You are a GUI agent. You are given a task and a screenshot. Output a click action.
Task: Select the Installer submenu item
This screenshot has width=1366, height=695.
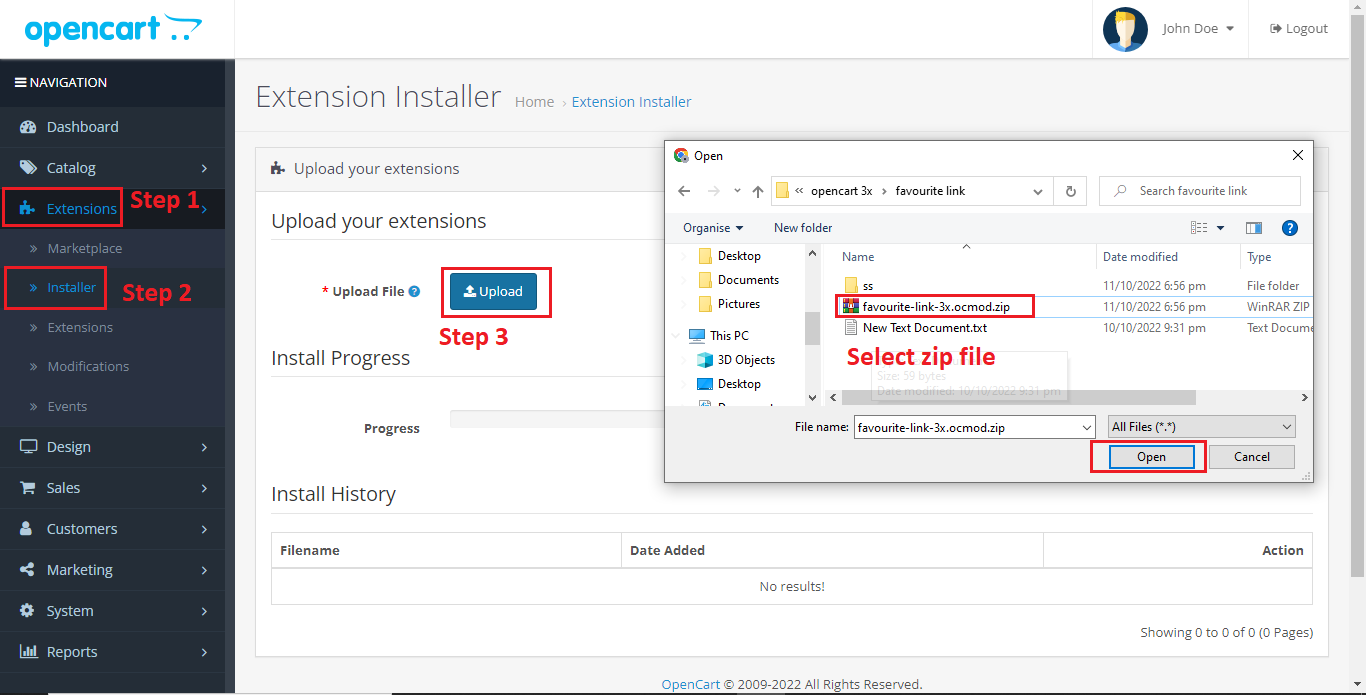(x=72, y=288)
